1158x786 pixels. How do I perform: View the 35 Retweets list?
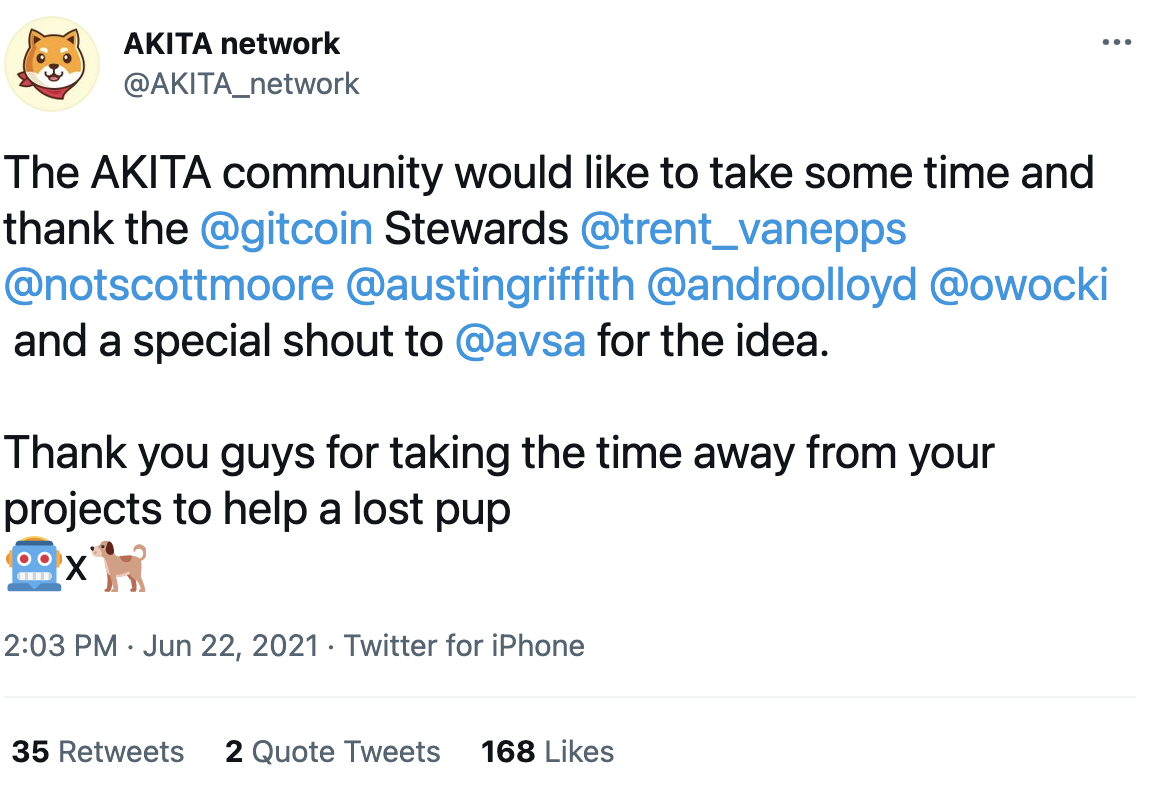[98, 751]
